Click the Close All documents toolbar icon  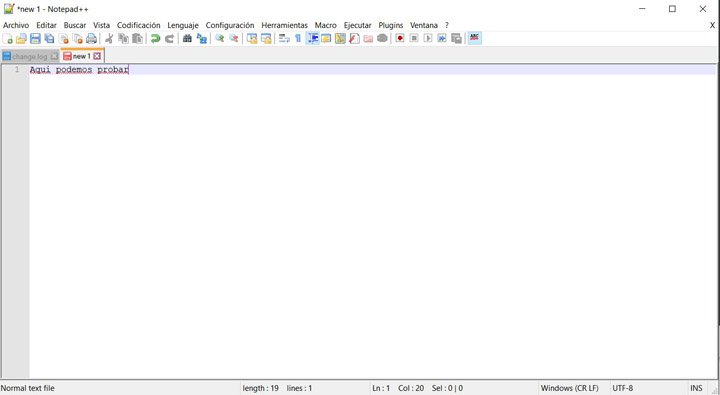78,39
